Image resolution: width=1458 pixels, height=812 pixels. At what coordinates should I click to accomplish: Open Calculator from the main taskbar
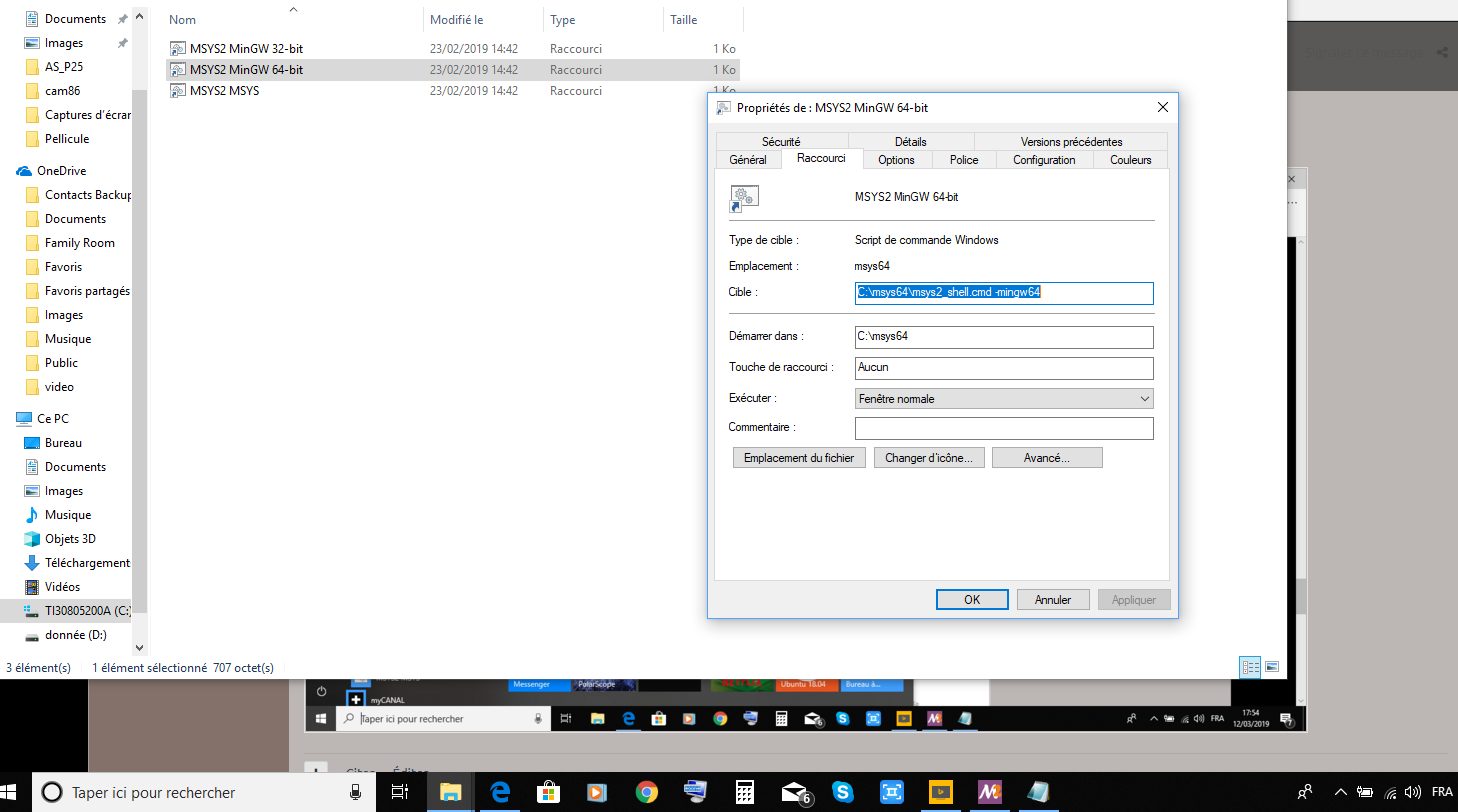[x=744, y=793]
